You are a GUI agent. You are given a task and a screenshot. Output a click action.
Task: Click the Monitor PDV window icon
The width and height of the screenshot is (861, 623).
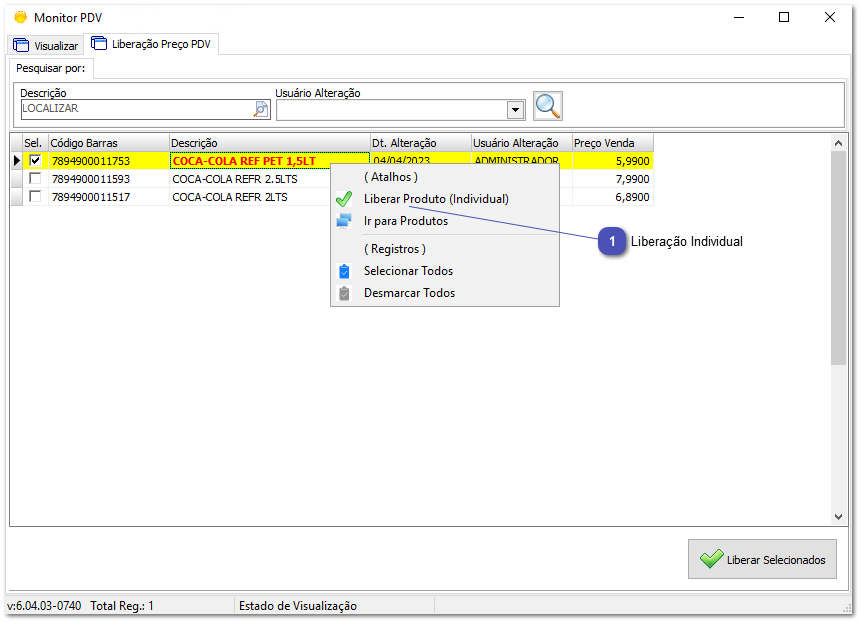17,17
